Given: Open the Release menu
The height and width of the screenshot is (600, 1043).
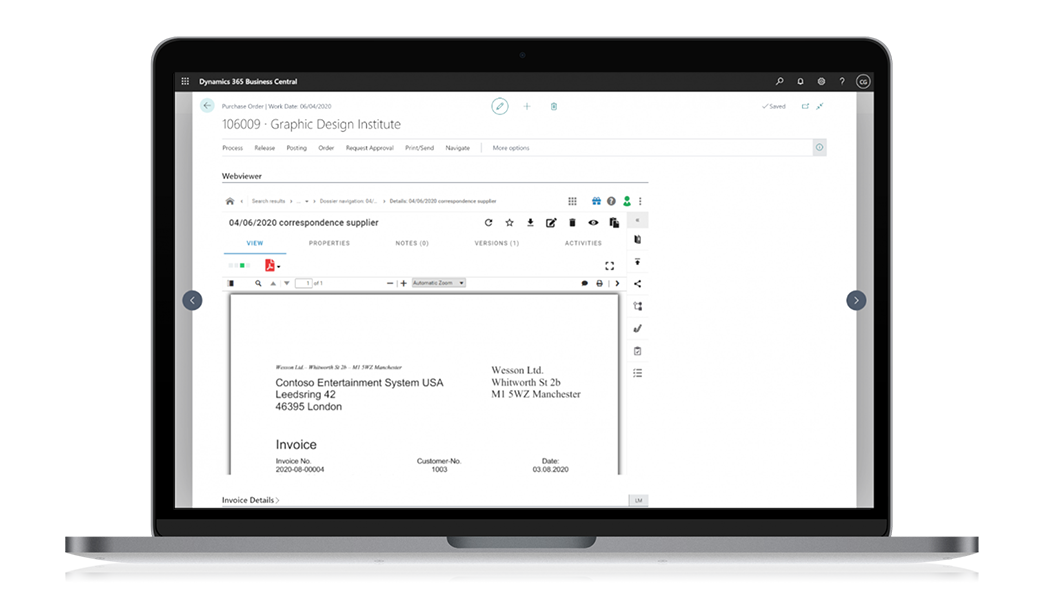Looking at the screenshot, I should pyautogui.click(x=264, y=148).
